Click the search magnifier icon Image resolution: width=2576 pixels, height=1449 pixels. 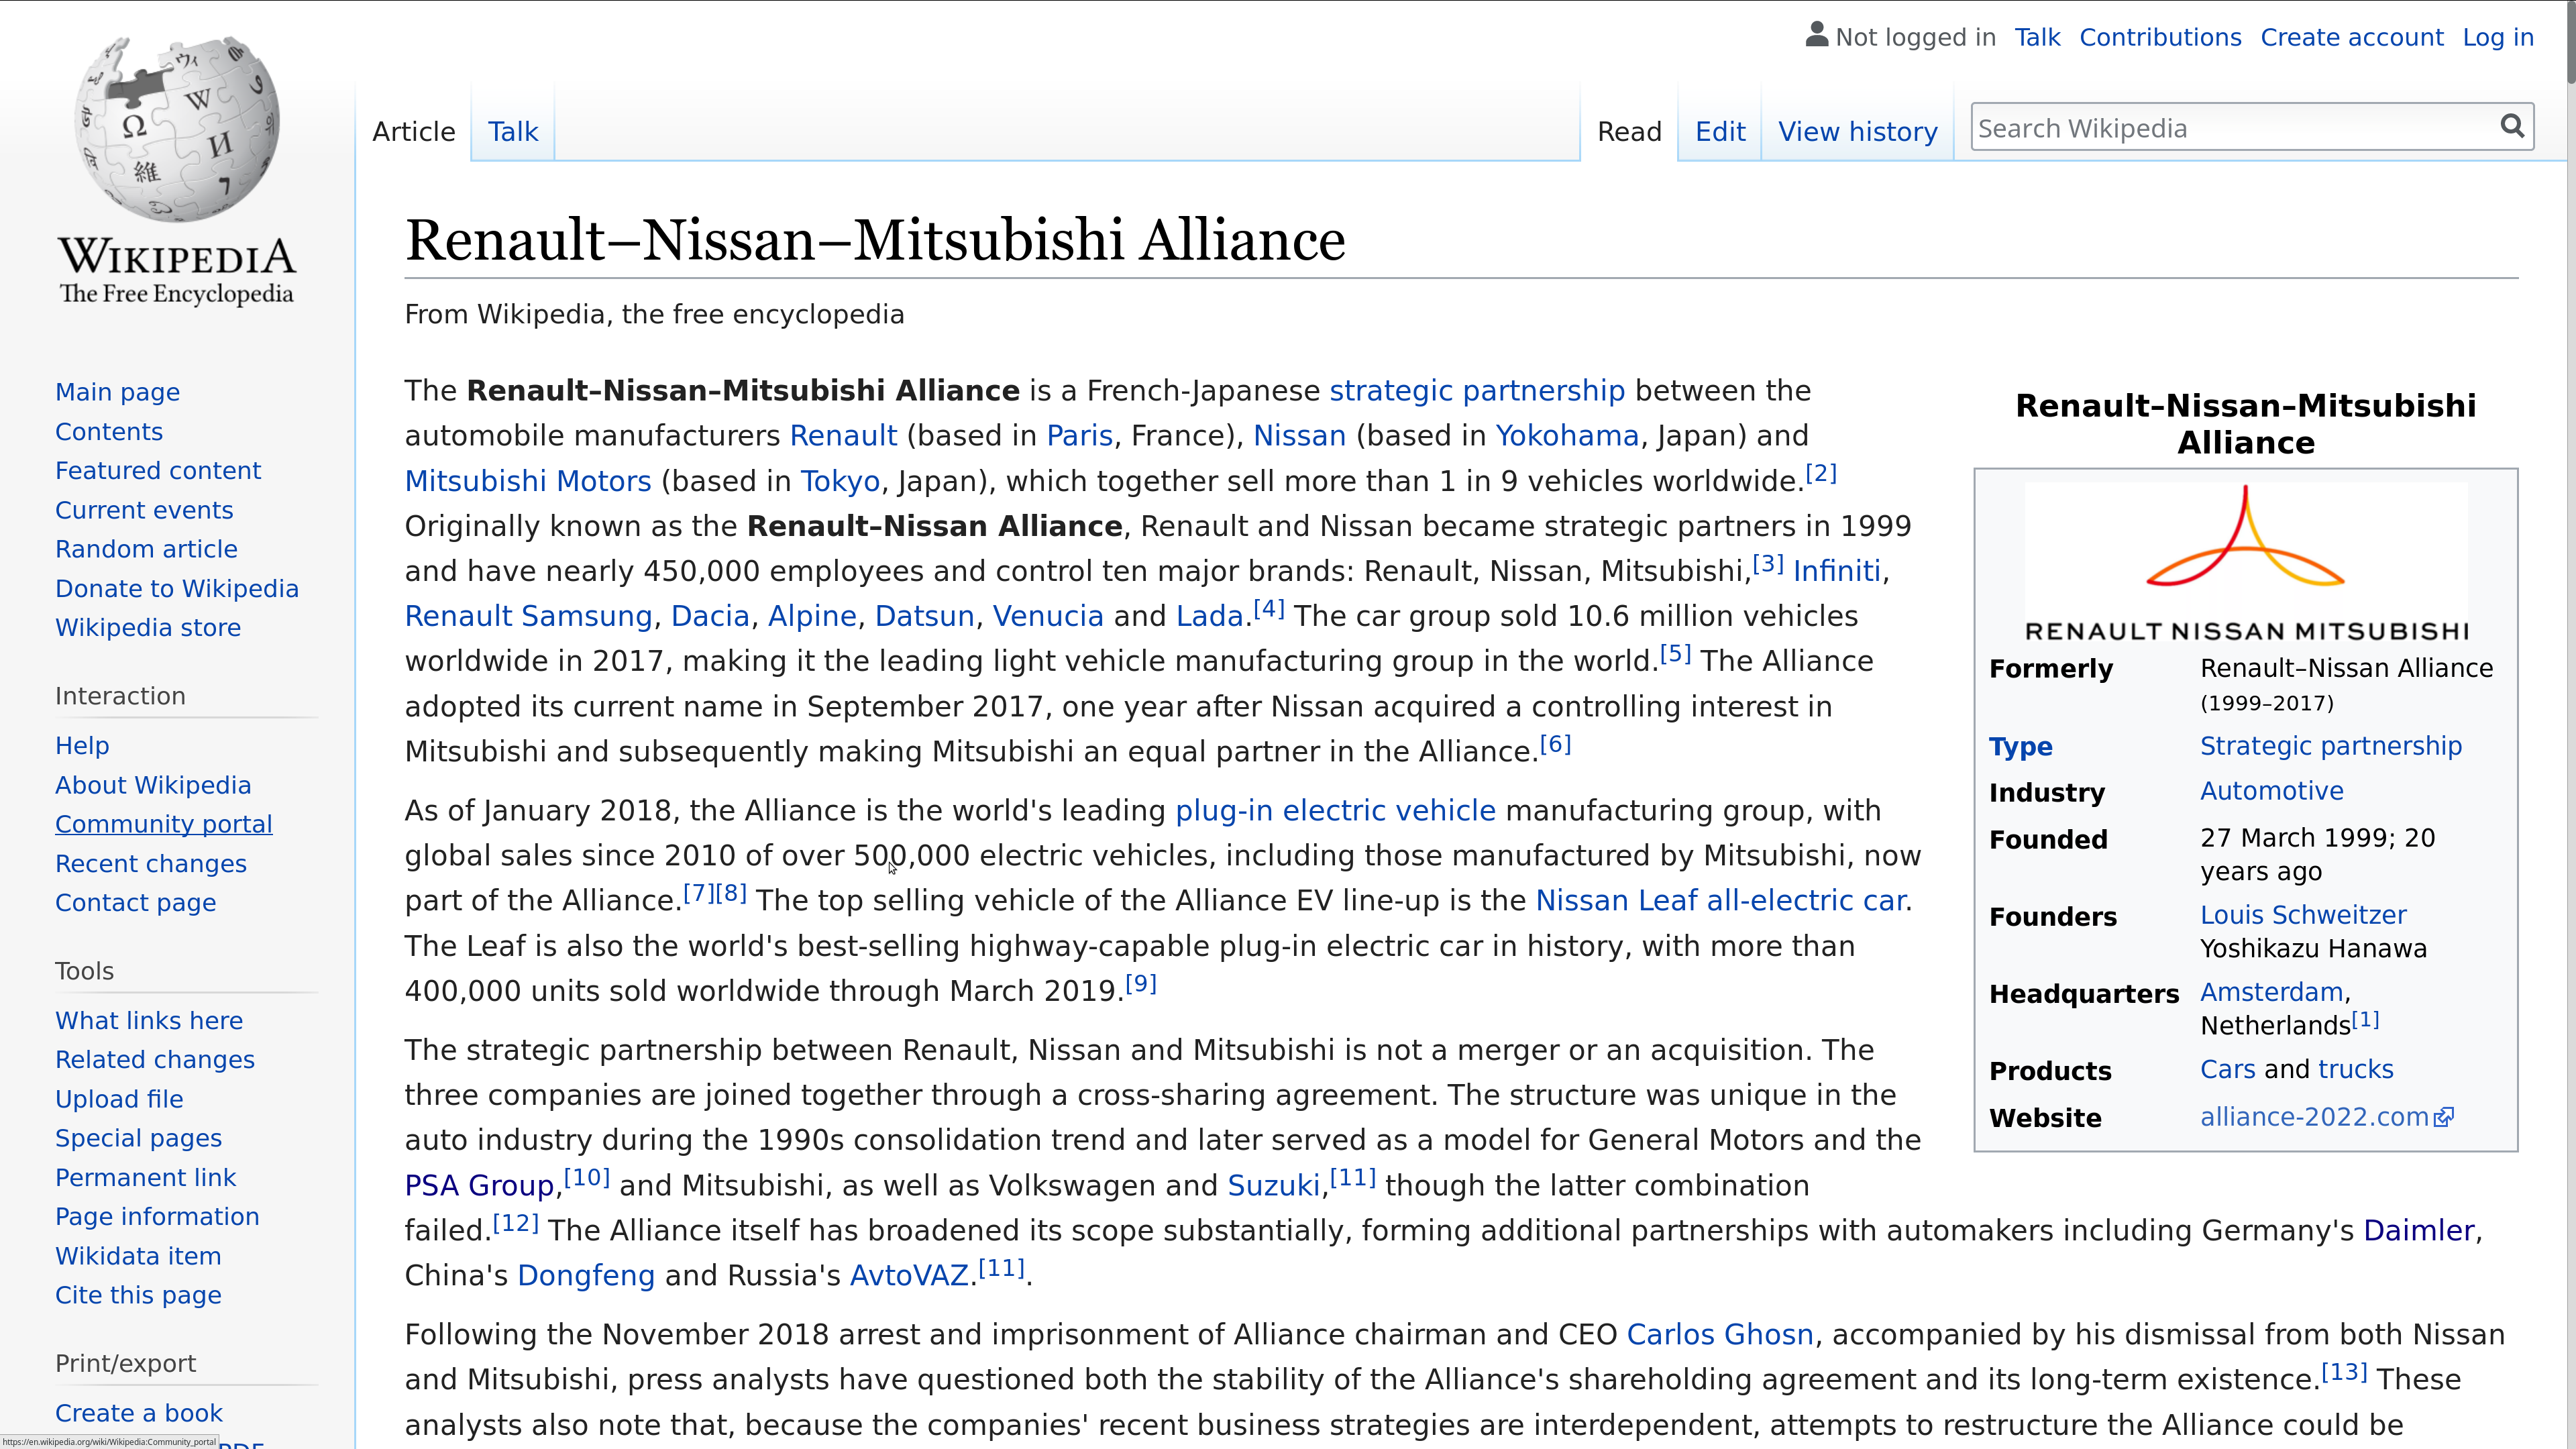(2511, 127)
